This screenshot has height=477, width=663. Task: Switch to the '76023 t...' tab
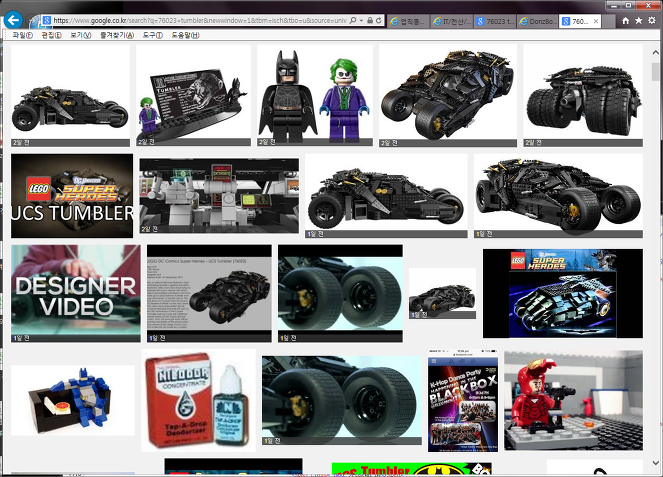pos(495,21)
